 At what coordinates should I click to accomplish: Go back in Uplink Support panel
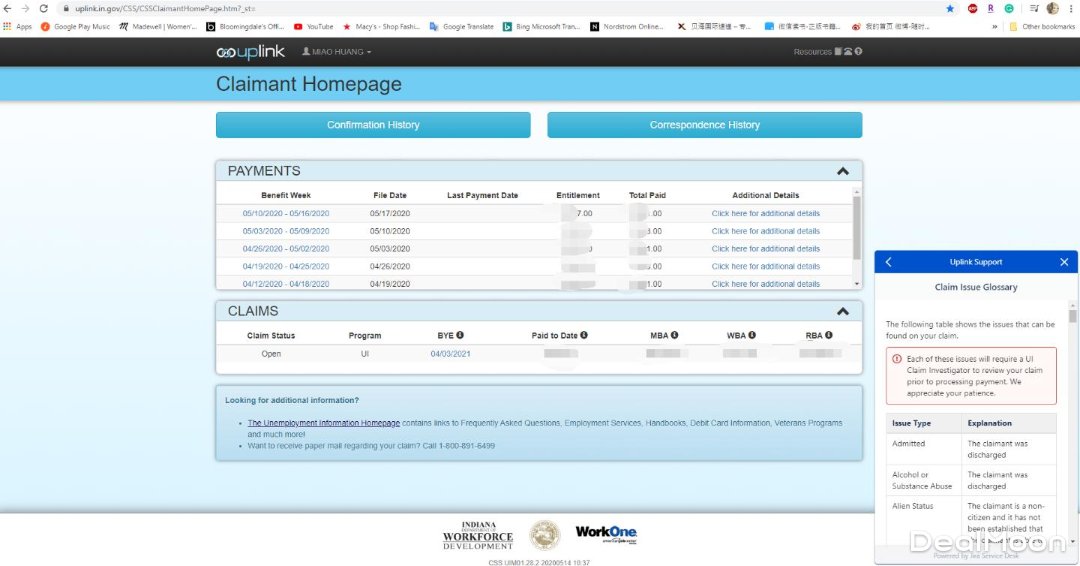(889, 262)
